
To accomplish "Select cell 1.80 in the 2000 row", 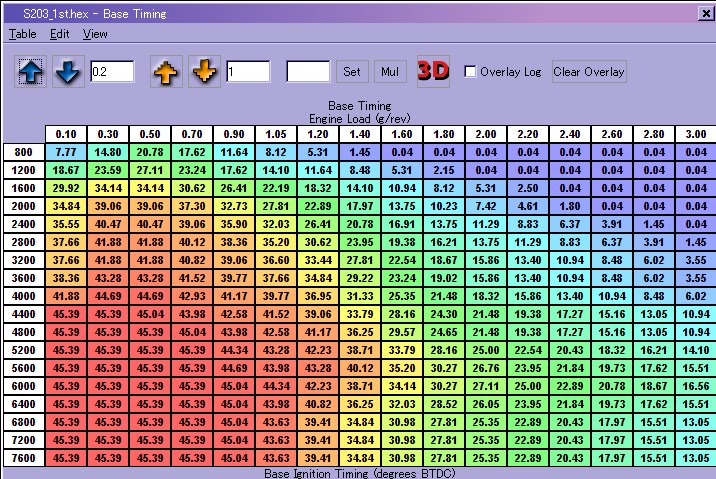I will (x=570, y=206).
